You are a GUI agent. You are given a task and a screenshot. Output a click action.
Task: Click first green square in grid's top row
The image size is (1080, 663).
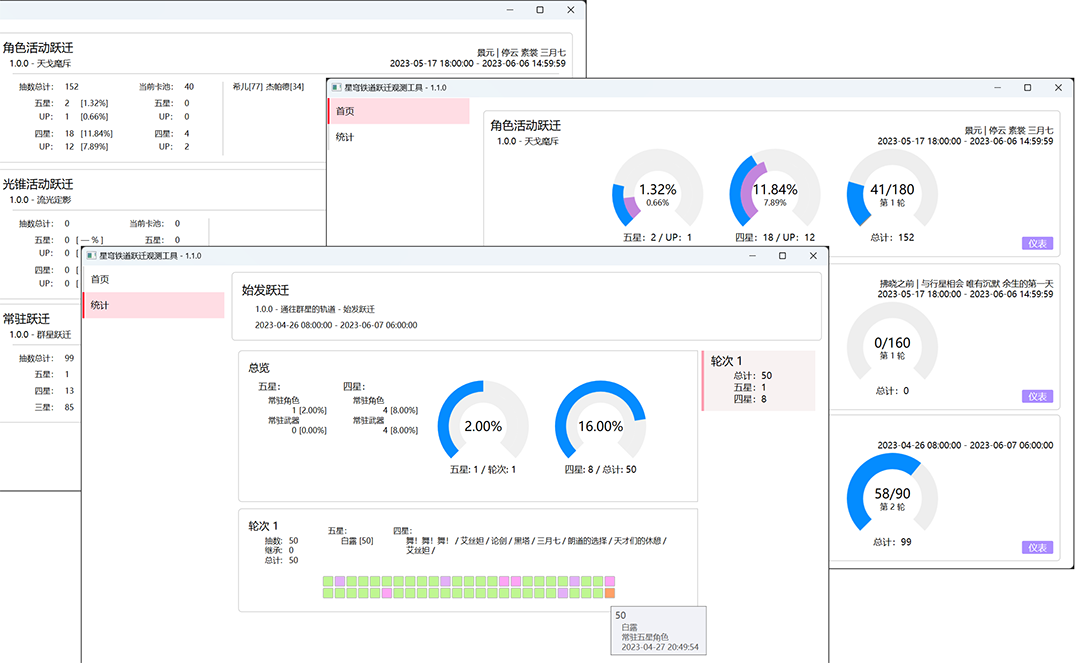329,581
